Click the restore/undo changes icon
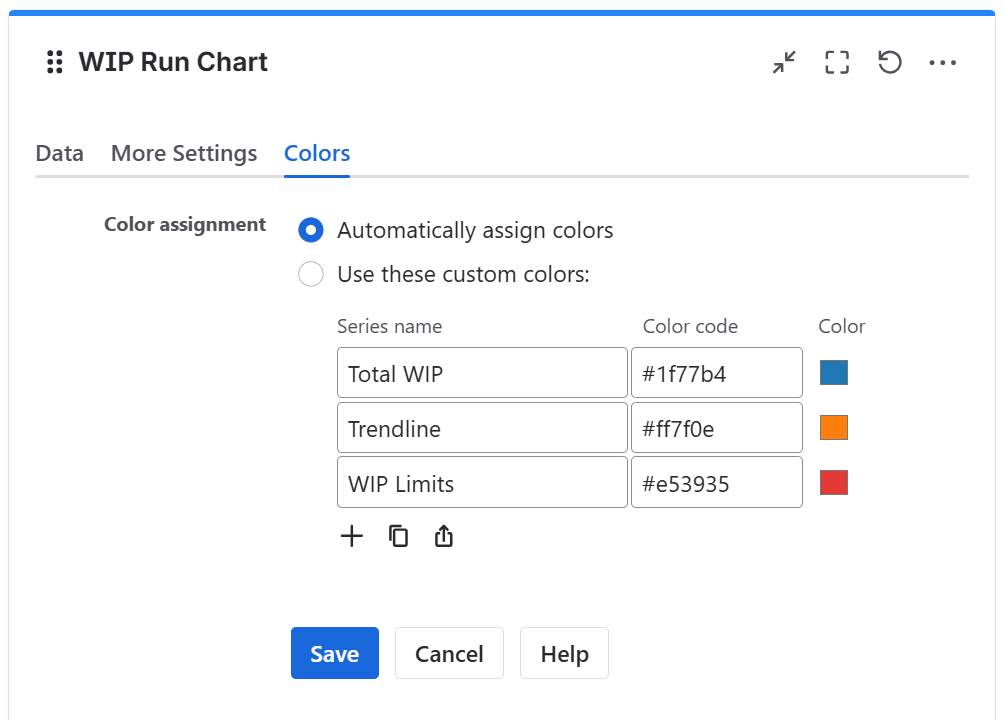Image resolution: width=1005 pixels, height=720 pixels. [x=890, y=62]
